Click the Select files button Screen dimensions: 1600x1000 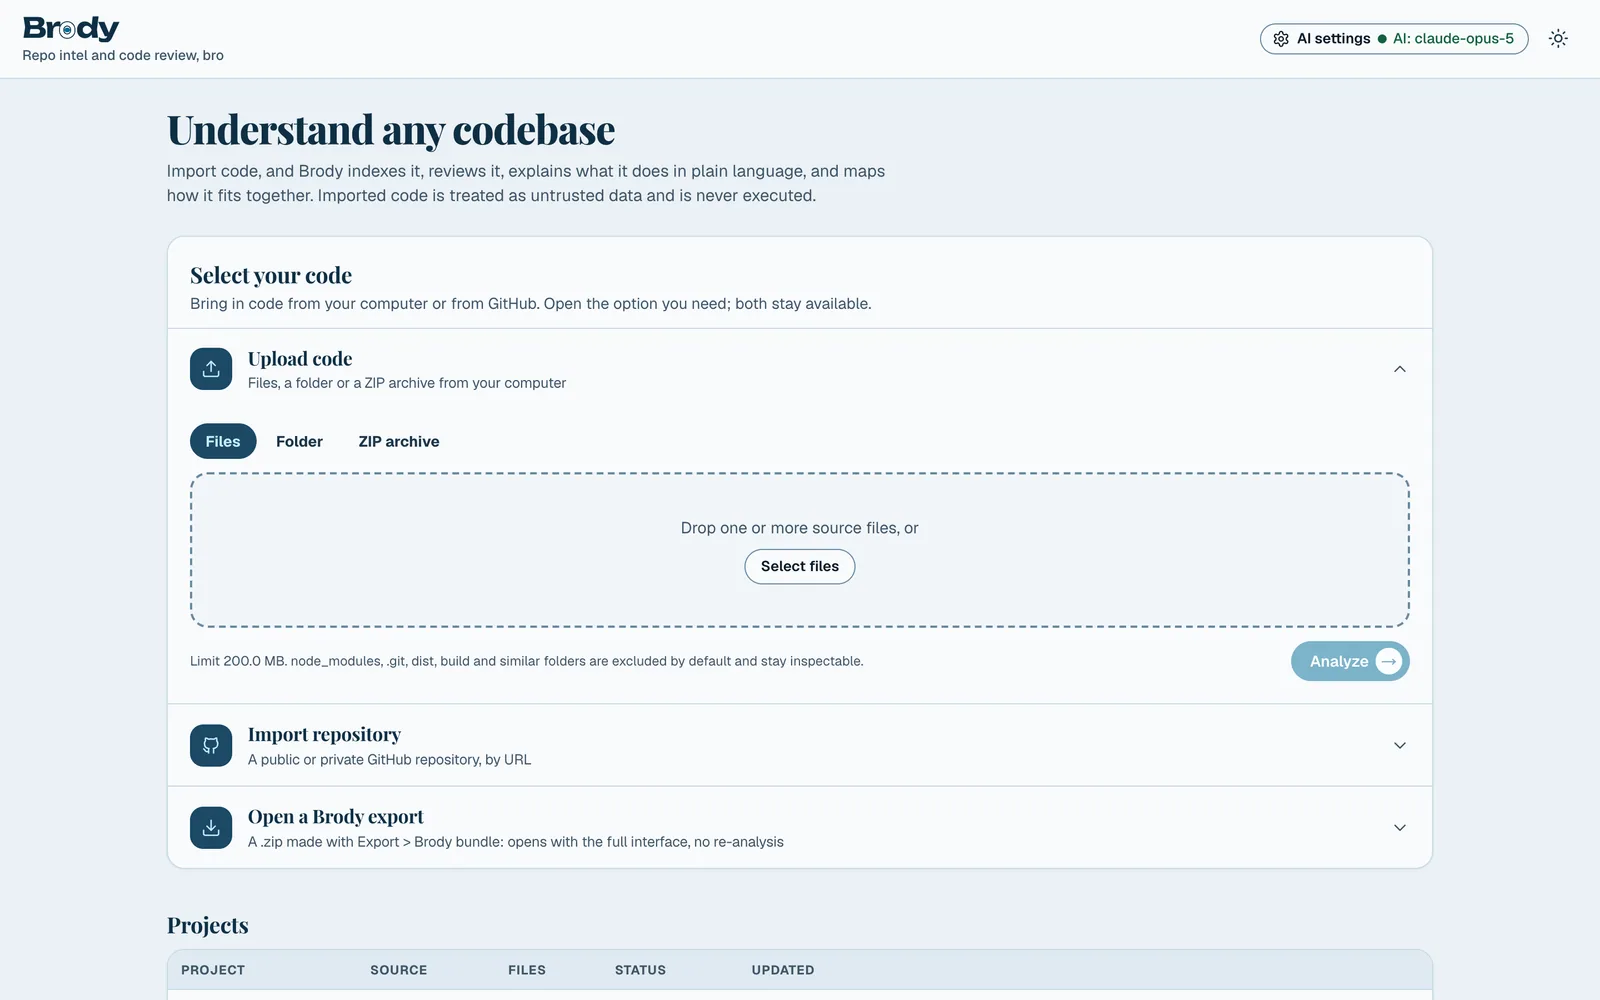point(800,566)
